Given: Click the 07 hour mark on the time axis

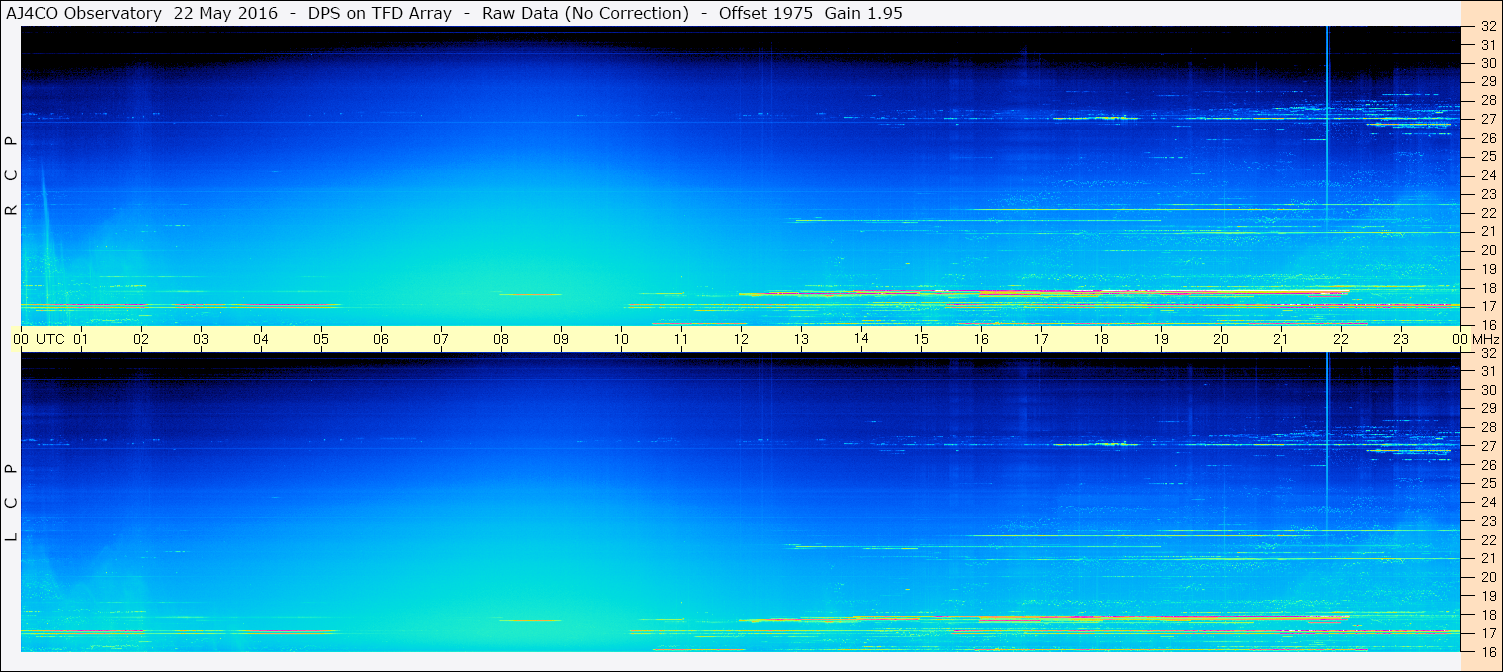Looking at the screenshot, I should click(441, 339).
